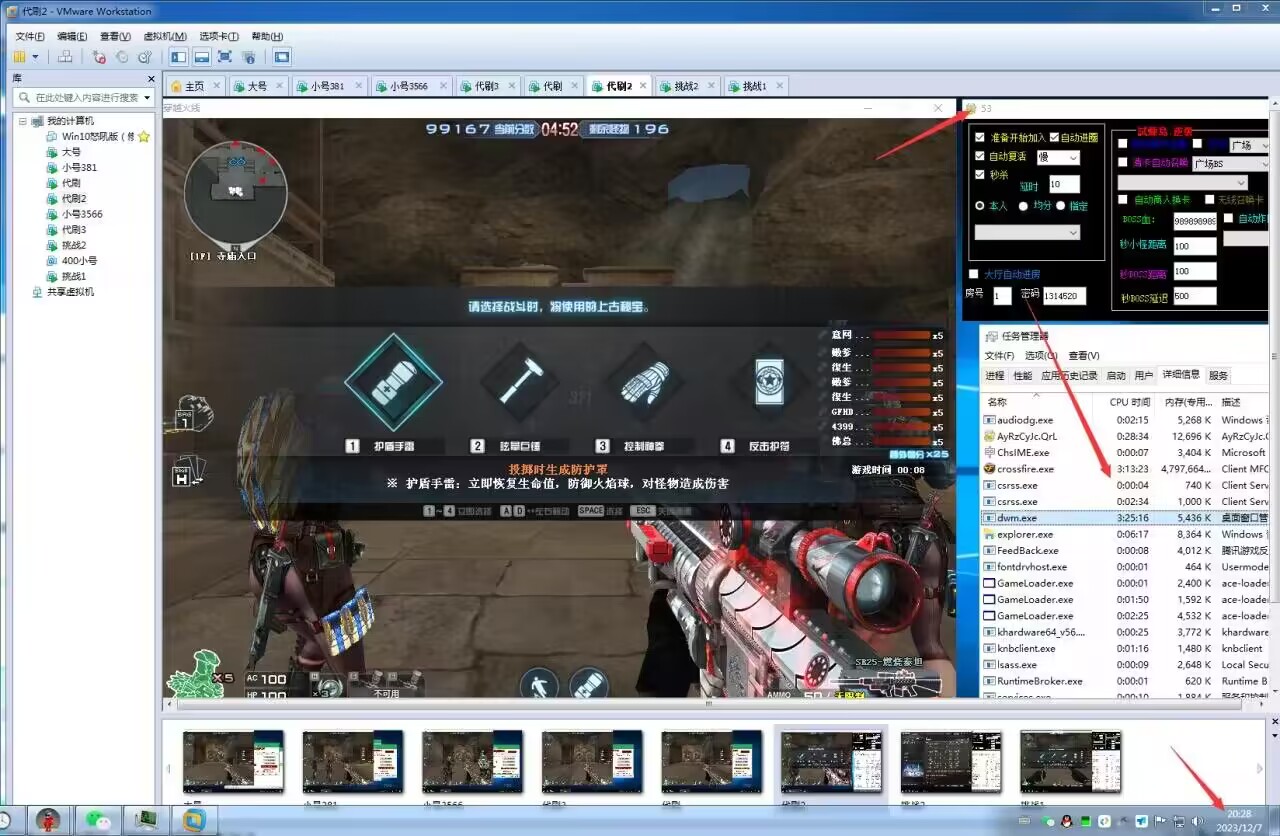This screenshot has height=836, width=1280.
Task: Enter full screen mode toolbar icon
Action: (225, 57)
